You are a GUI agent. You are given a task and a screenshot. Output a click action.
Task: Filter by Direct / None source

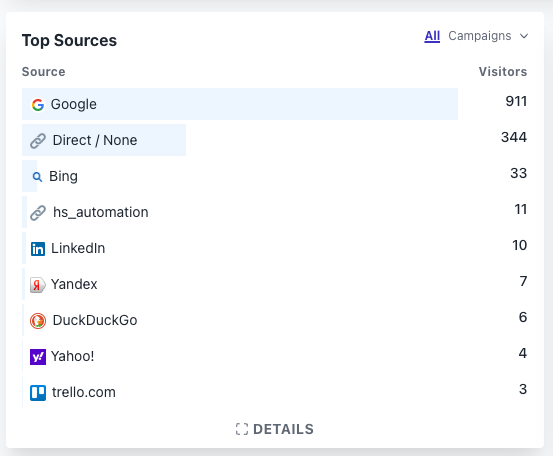coord(95,140)
